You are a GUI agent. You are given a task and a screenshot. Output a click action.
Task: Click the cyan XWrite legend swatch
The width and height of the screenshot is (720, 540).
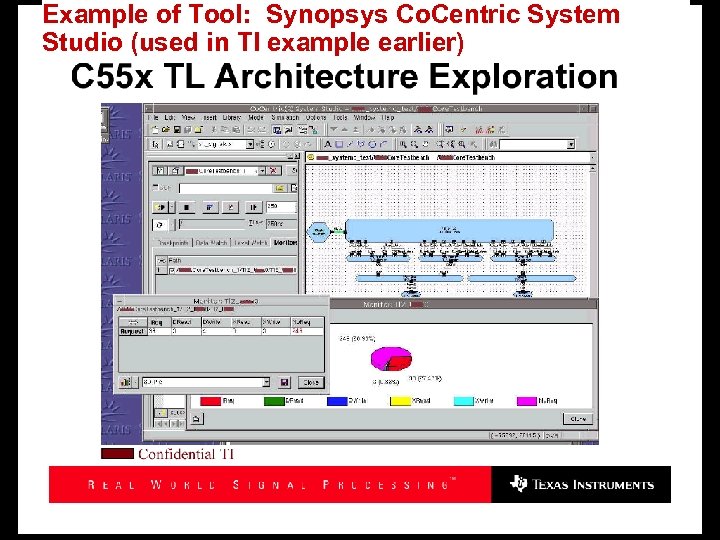[x=464, y=401]
